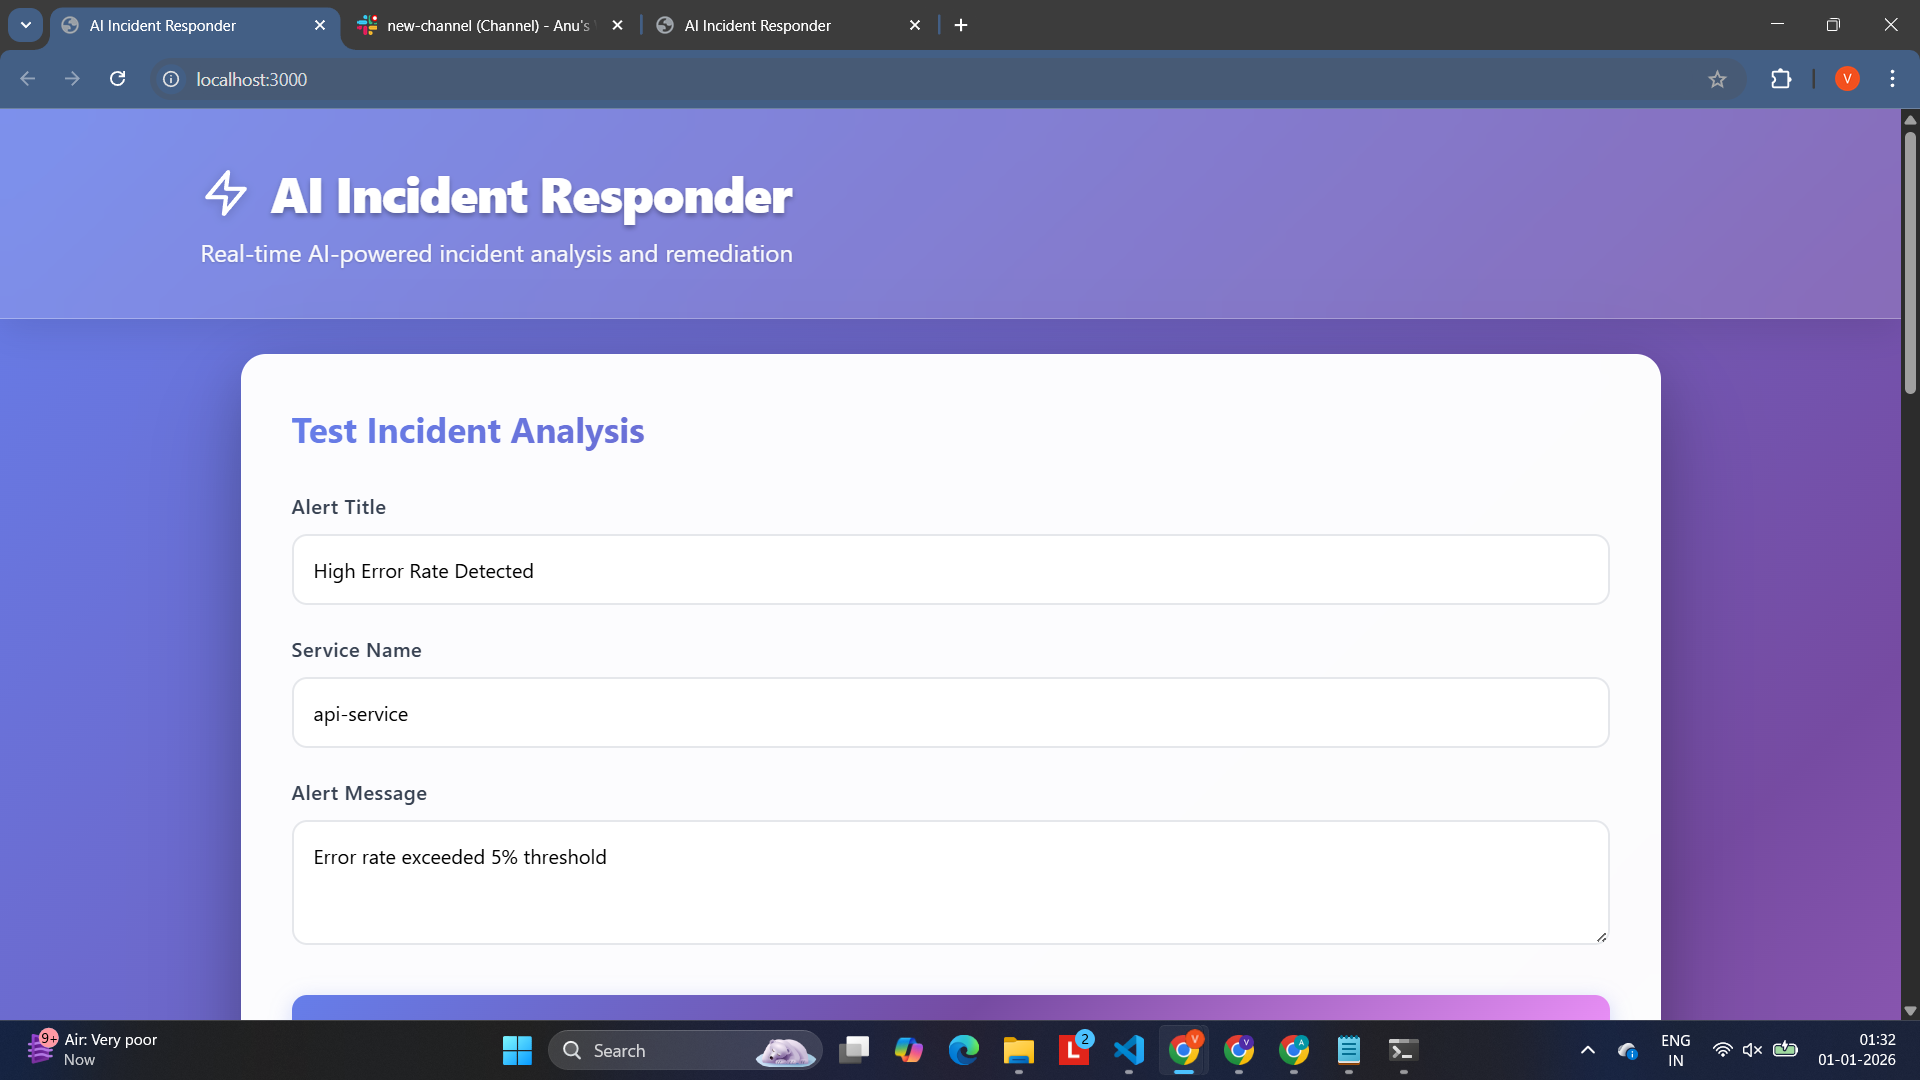Open File Explorer in taskbar
Image resolution: width=1920 pixels, height=1080 pixels.
tap(1018, 1050)
